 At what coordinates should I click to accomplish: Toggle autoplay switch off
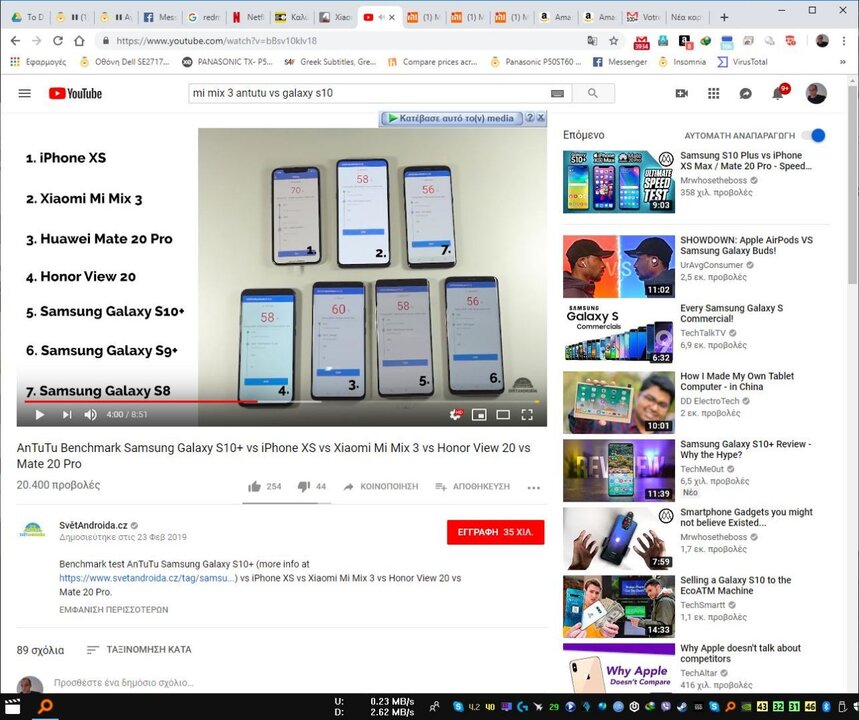tap(814, 135)
